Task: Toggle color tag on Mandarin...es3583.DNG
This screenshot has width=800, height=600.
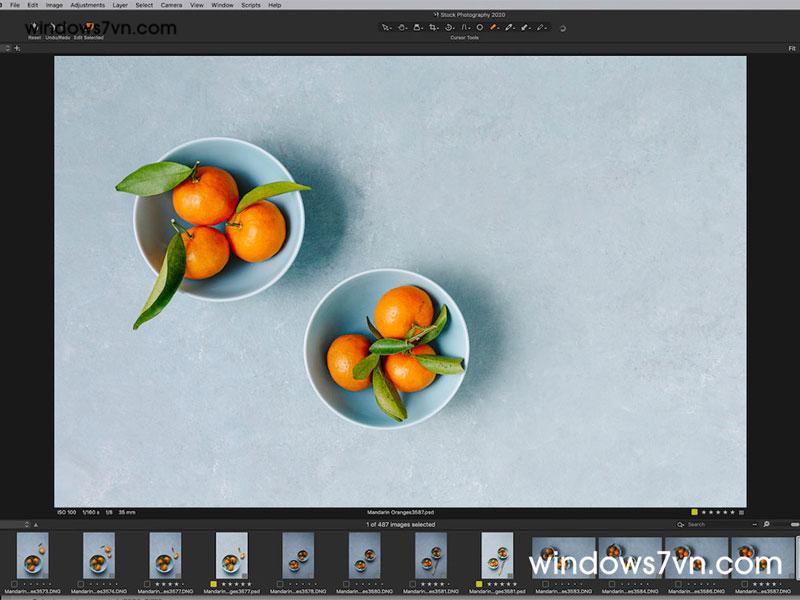Action: (x=545, y=584)
